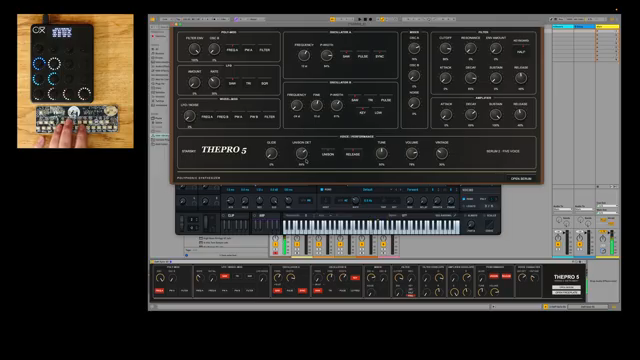Click Oscillator B FINE knob
The width and height of the screenshot is (640, 360).
point(316,105)
